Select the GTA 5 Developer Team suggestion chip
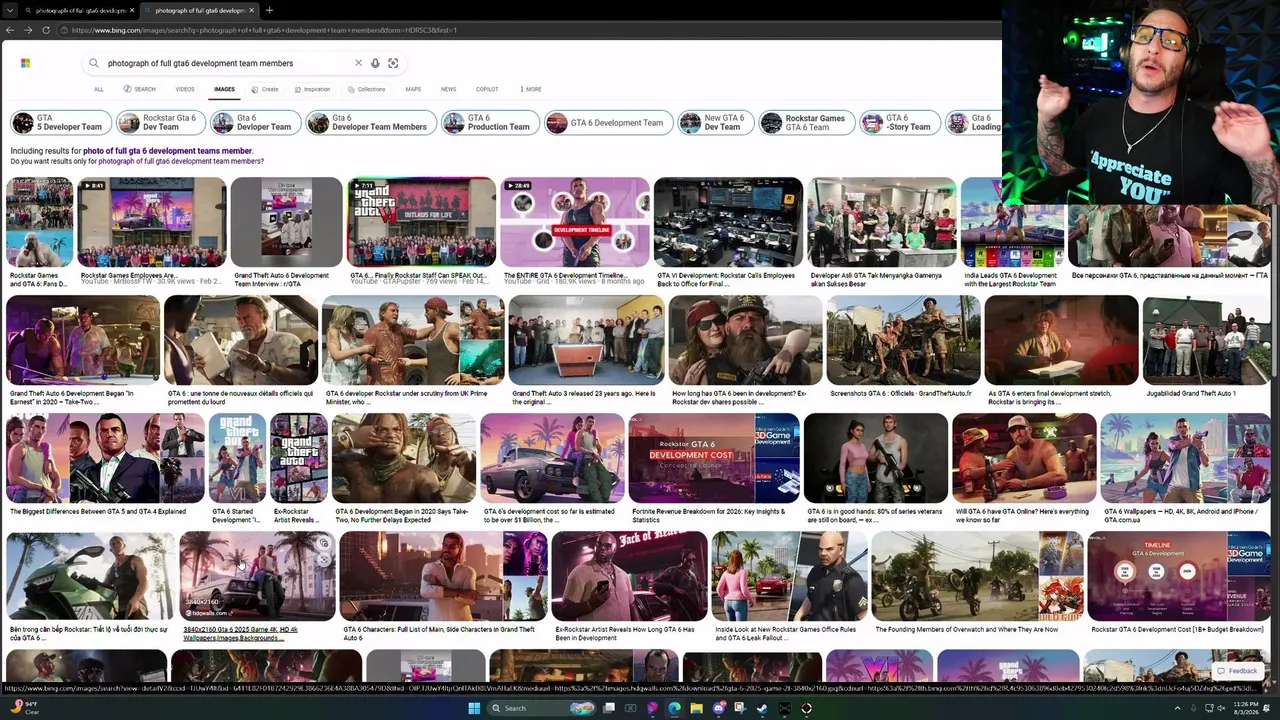Viewport: 1280px width, 720px height. pos(60,123)
